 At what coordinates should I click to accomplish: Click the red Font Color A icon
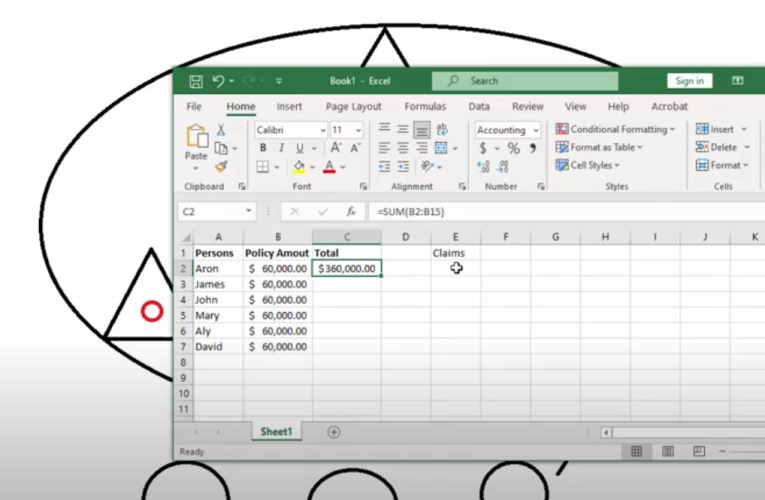329,167
